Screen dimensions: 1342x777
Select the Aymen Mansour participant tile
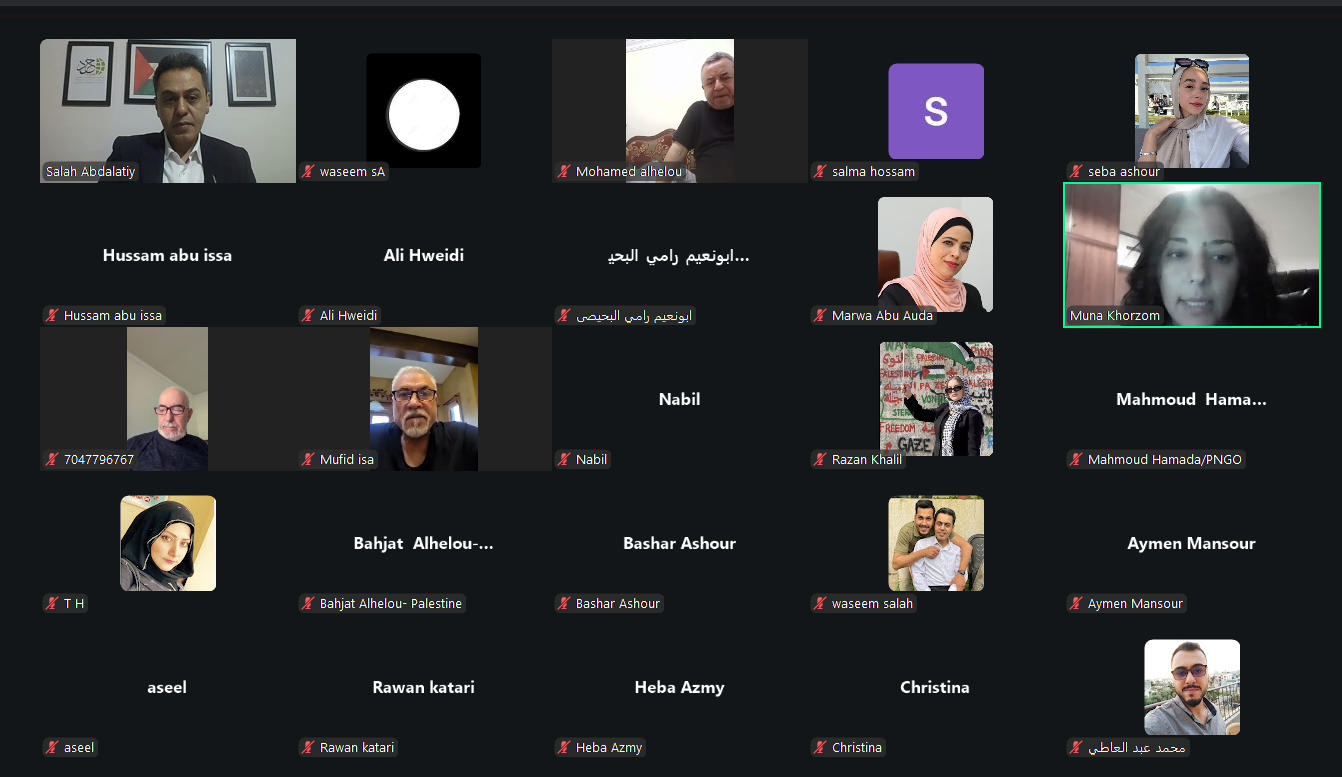1192,543
